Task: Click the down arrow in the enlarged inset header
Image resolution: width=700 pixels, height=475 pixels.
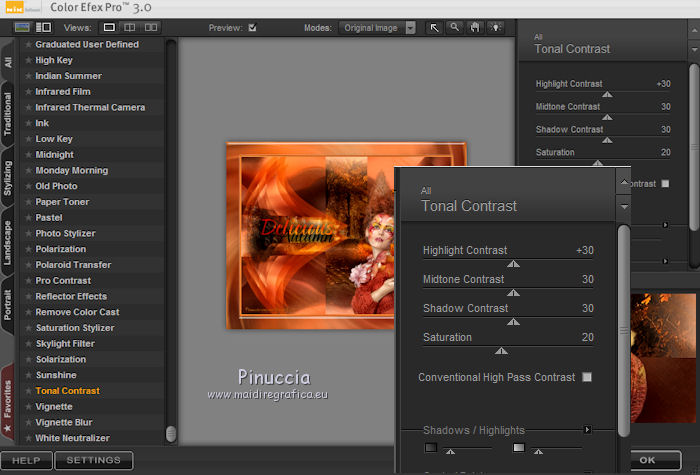Action: (624, 207)
